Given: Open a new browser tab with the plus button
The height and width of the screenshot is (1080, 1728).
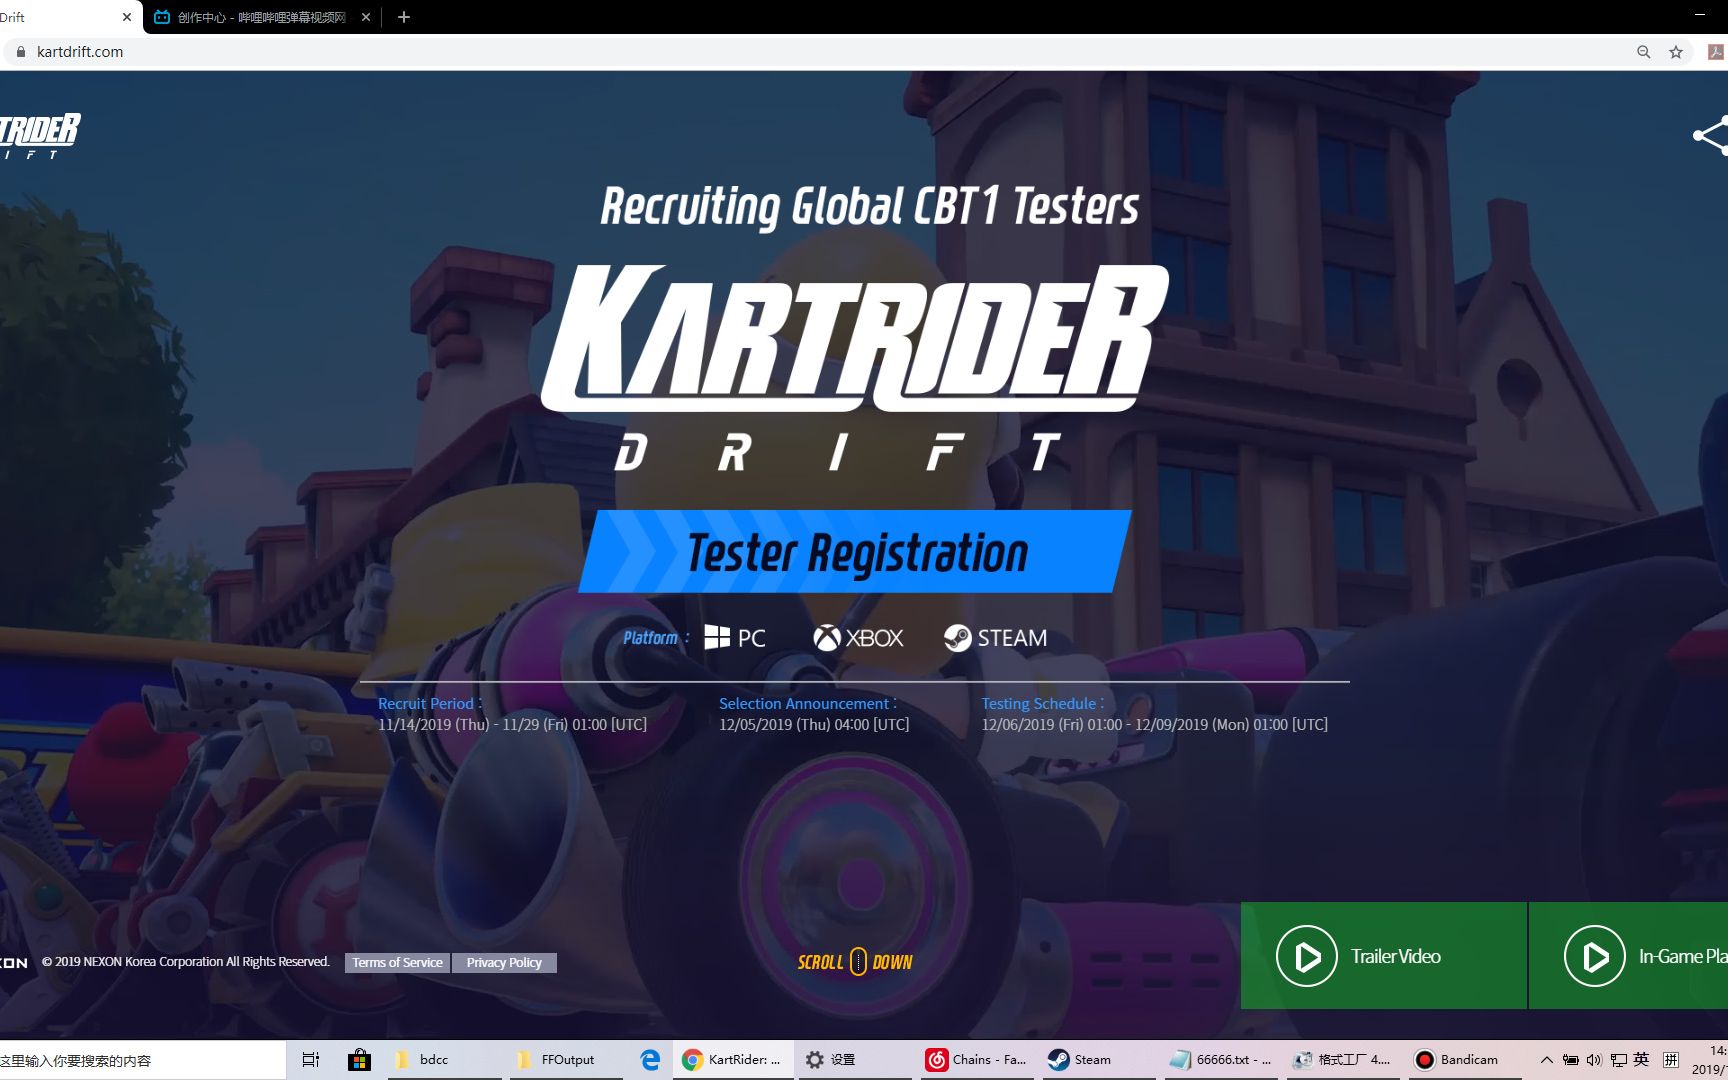Looking at the screenshot, I should [404, 17].
